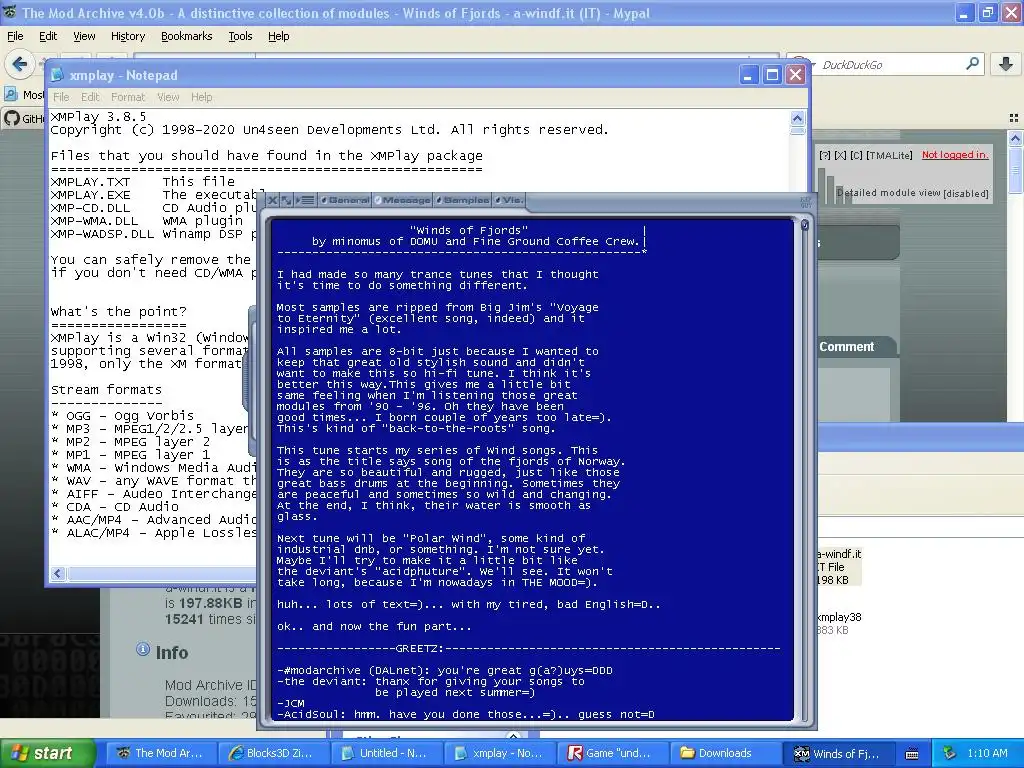The width and height of the screenshot is (1024, 768).
Task: Click the [C] link on Mod Archive page
Action: [856, 155]
